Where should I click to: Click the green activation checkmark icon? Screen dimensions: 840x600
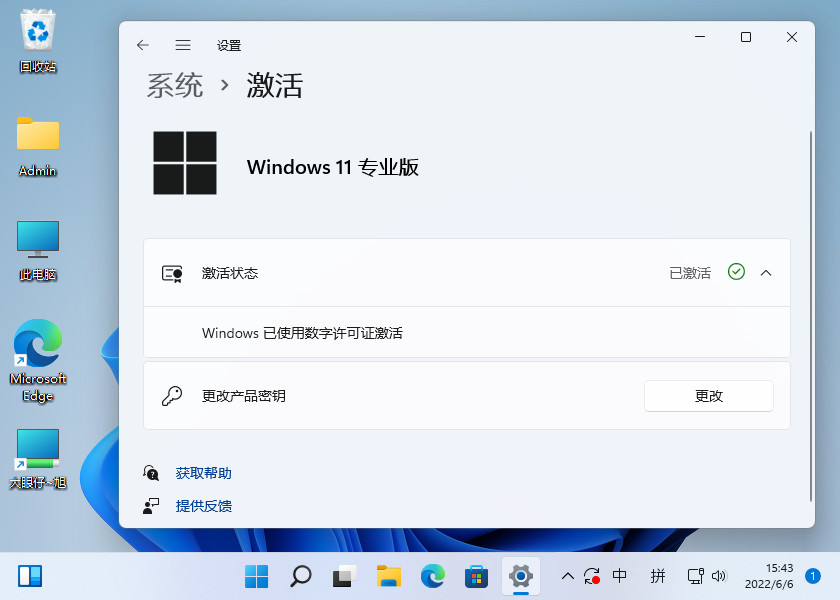point(737,272)
